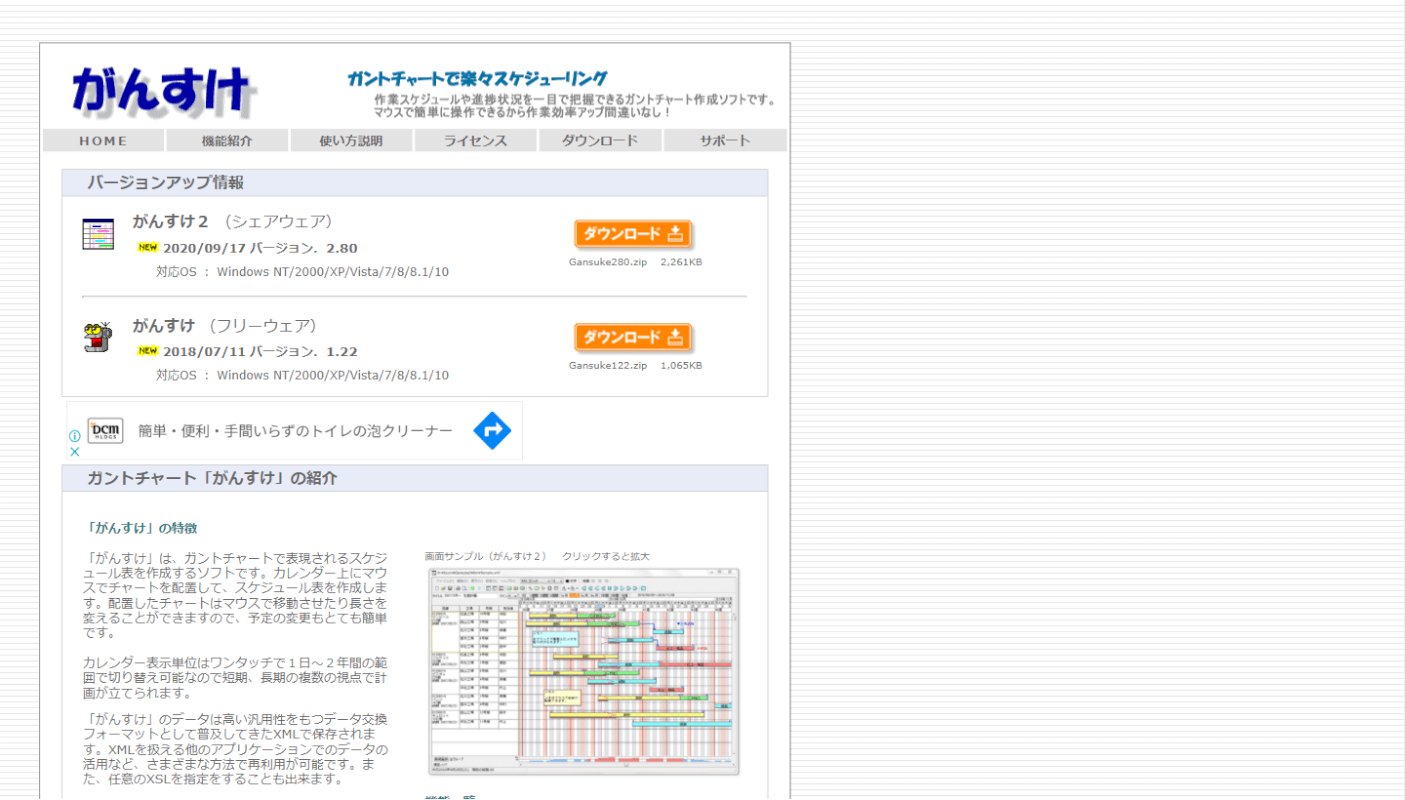The width and height of the screenshot is (1405, 800).
Task: Go to the HOME navigation tab
Action: click(103, 141)
